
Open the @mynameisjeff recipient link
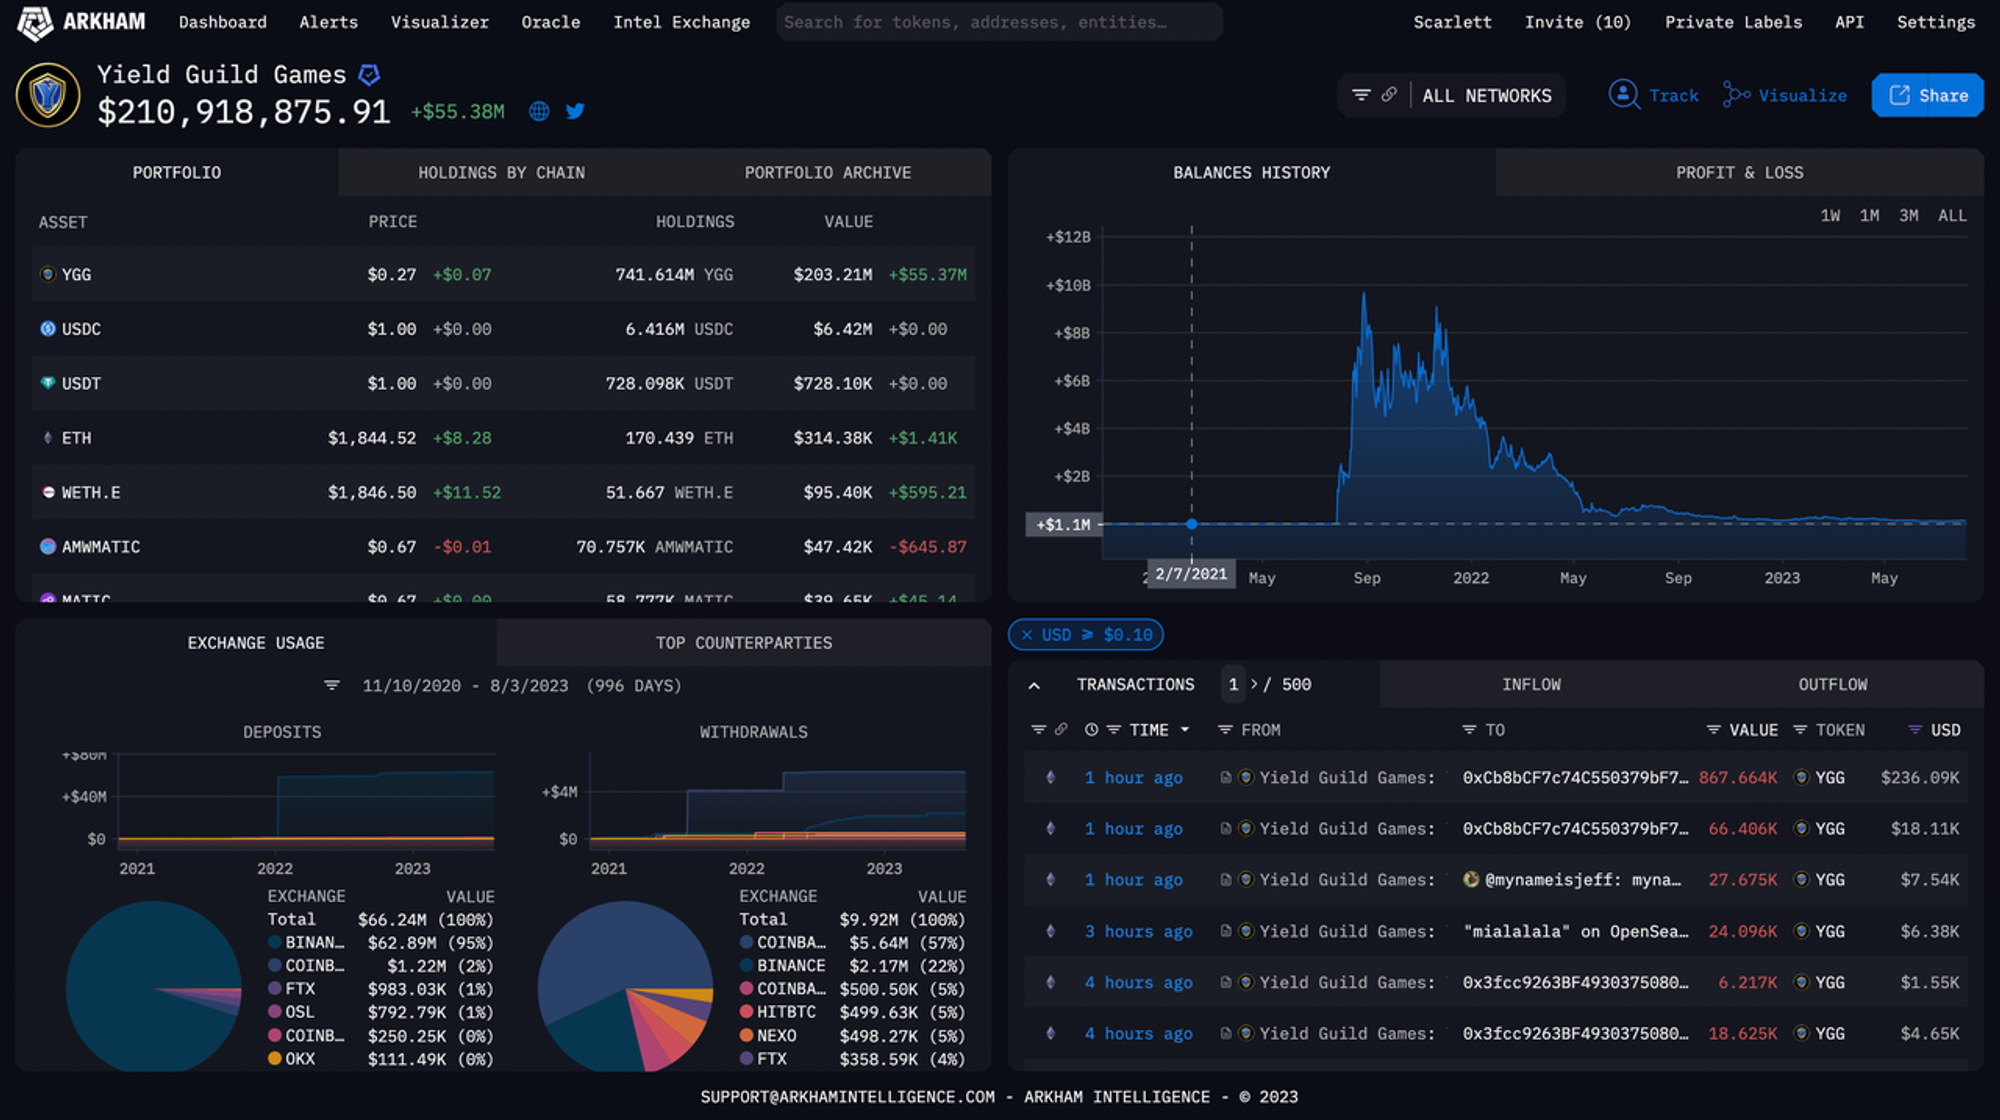1582,880
